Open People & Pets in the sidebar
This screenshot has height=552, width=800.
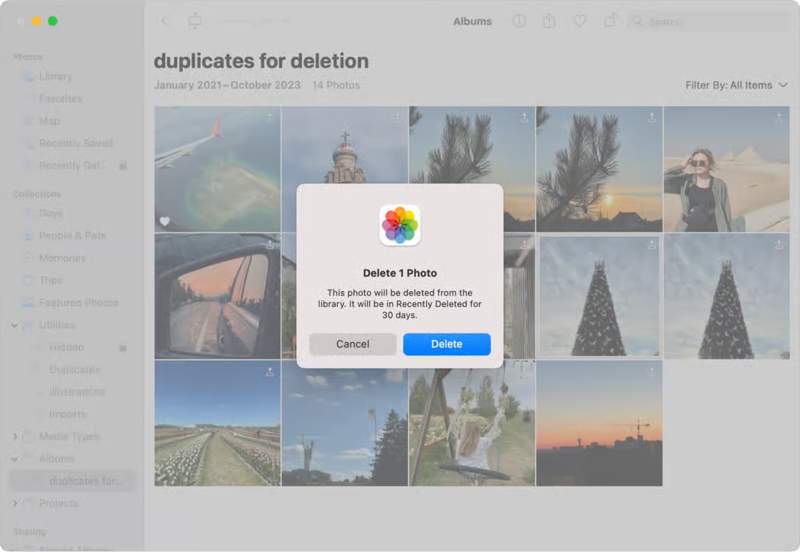[x=72, y=236]
